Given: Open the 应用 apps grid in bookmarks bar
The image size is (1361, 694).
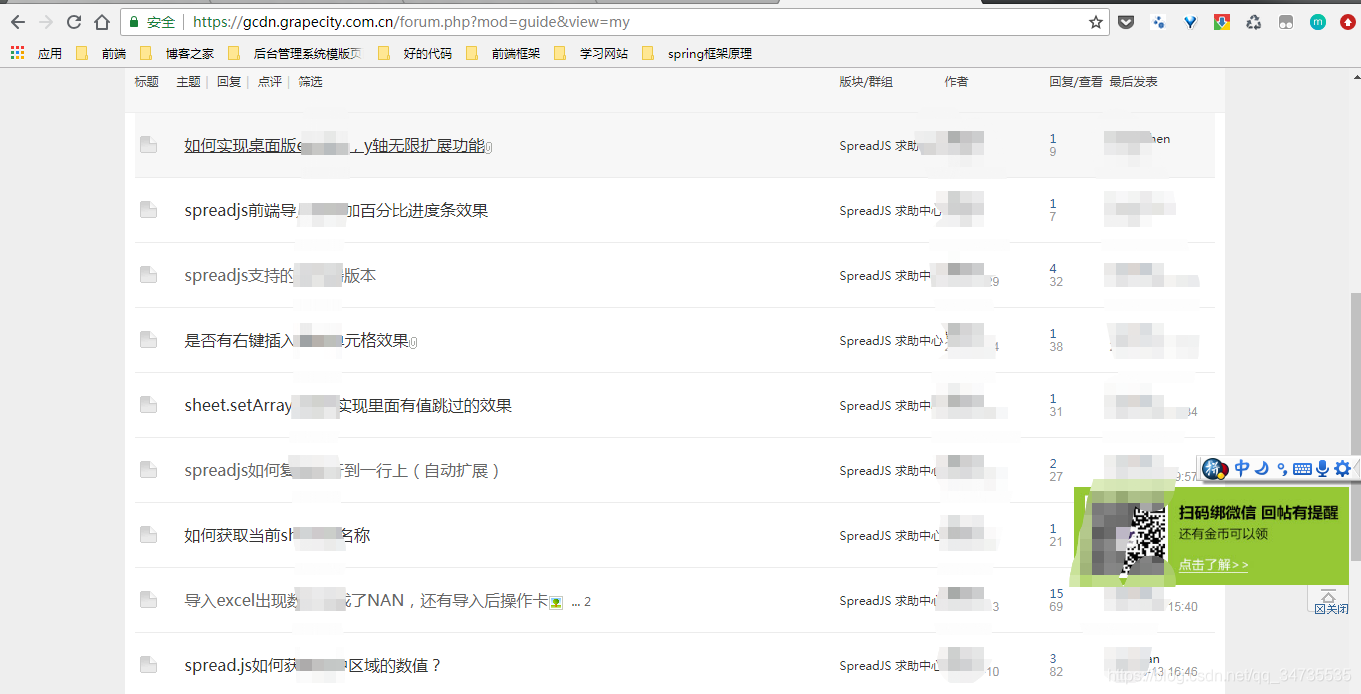Looking at the screenshot, I should (x=36, y=54).
